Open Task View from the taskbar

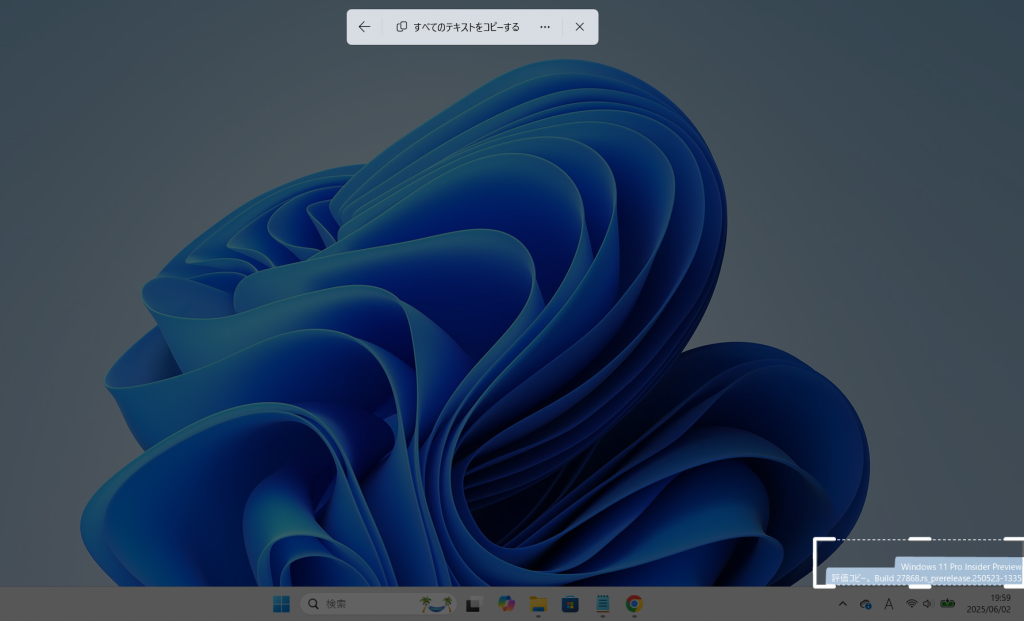point(473,604)
